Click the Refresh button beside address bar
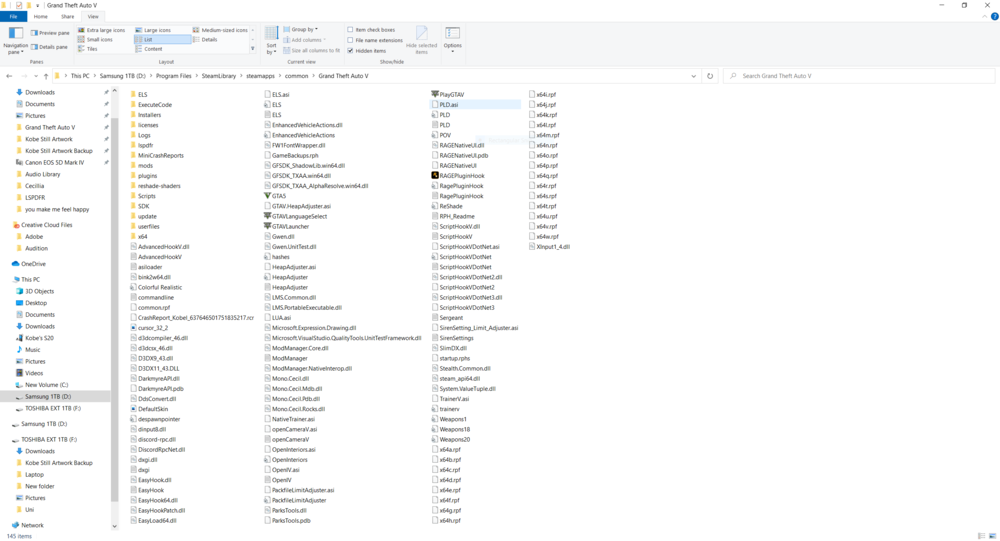Screen dimensions: 1000x541 click(x=710, y=76)
